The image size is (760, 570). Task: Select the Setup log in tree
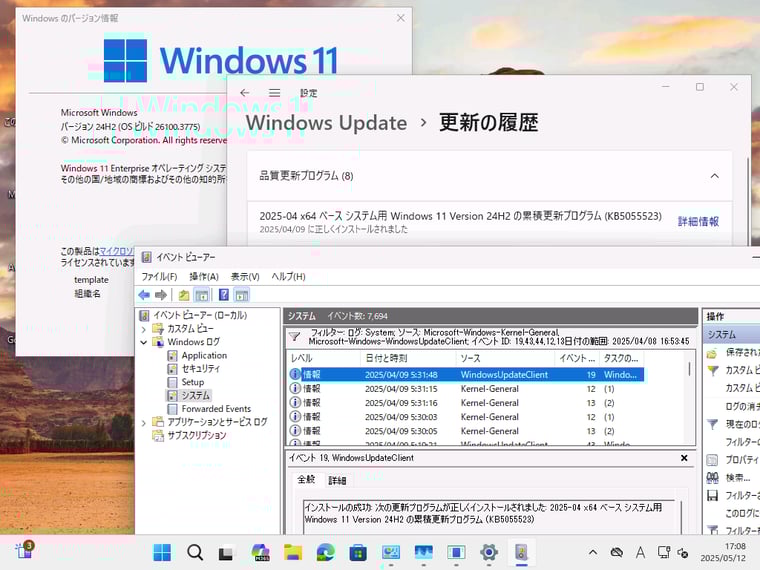click(192, 382)
